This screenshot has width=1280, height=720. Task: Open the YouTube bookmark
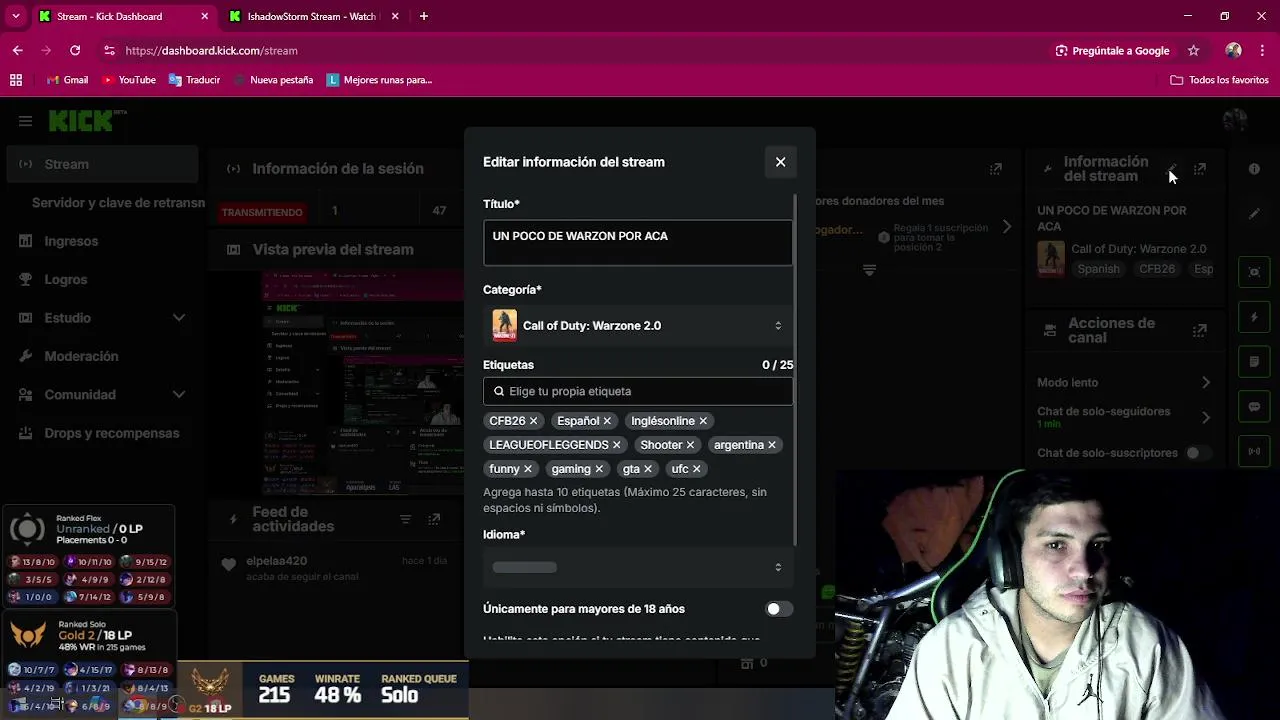pos(128,80)
